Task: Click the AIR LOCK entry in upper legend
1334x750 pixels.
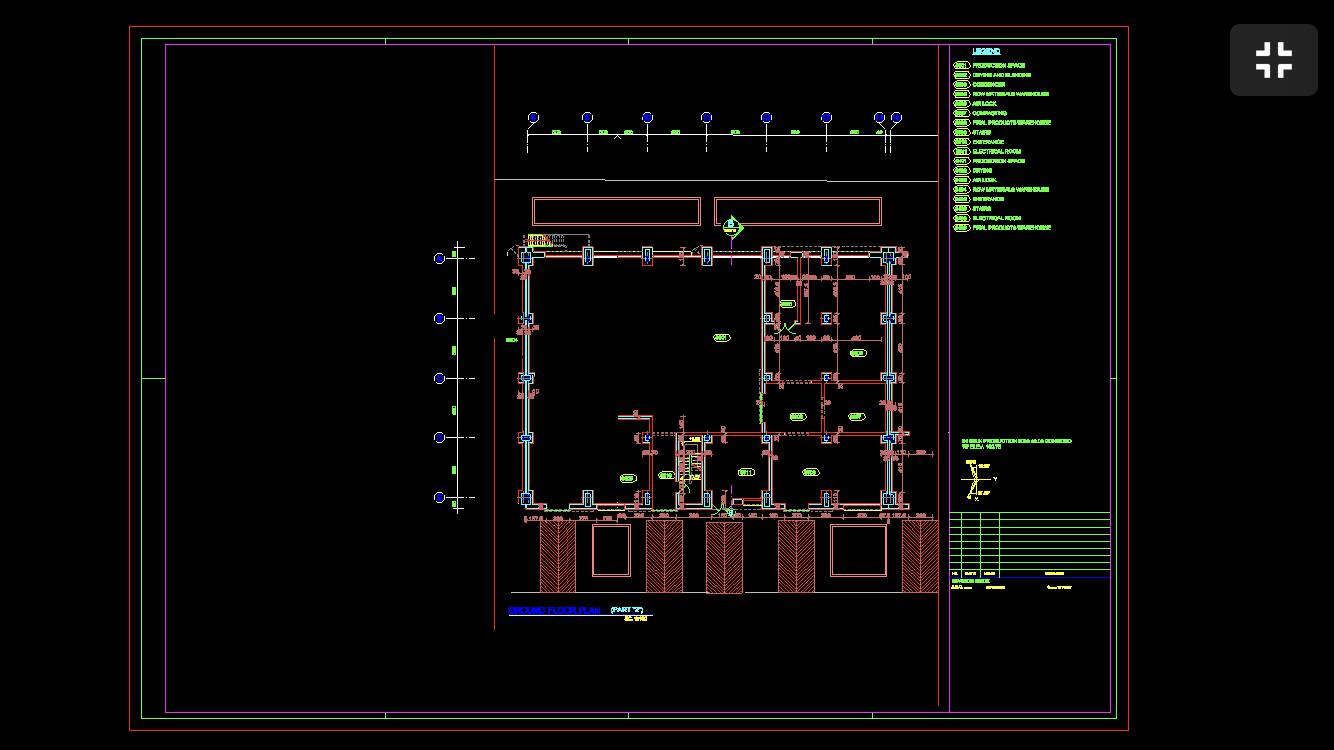Action: pos(984,104)
